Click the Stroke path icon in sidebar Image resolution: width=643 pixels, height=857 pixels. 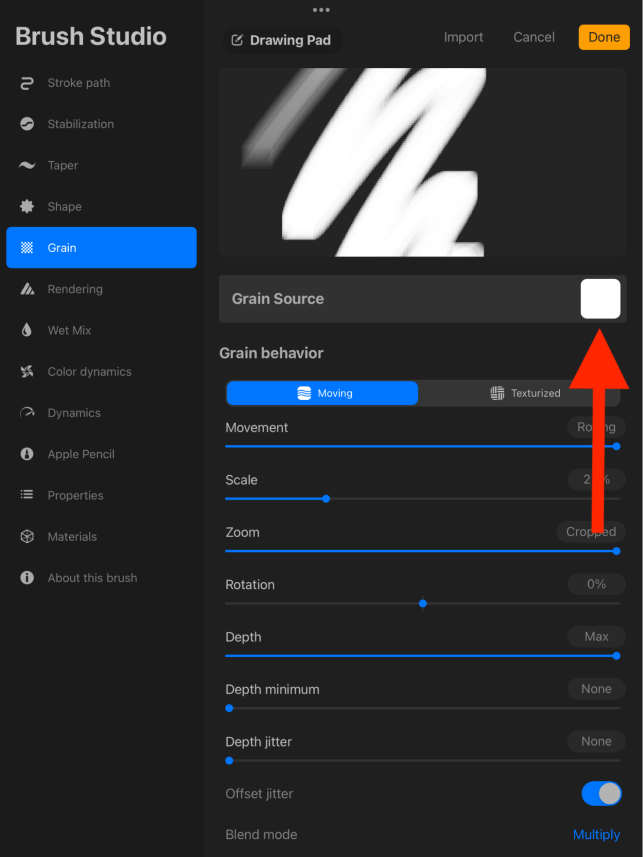point(27,83)
